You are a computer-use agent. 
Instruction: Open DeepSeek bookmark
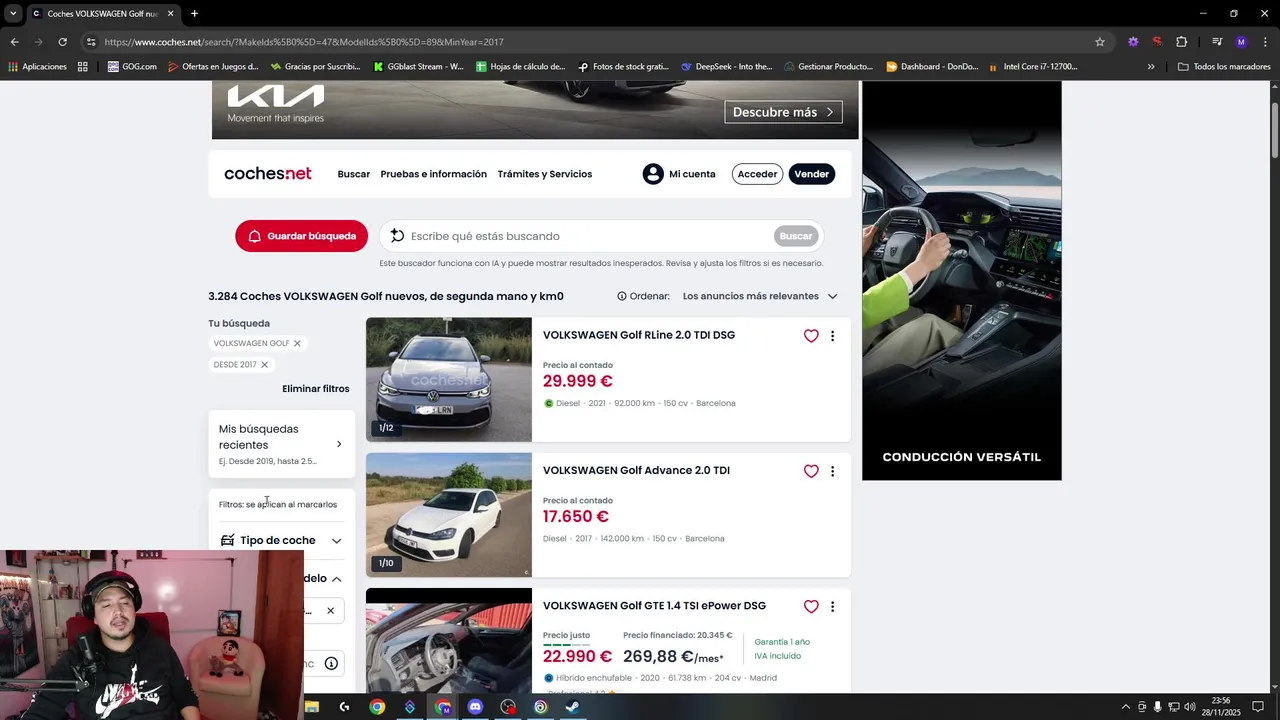[726, 67]
